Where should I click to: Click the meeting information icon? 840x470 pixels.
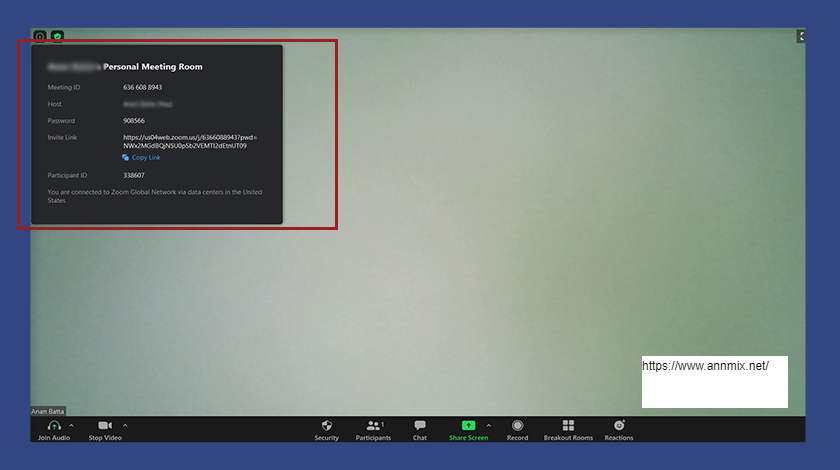40,36
